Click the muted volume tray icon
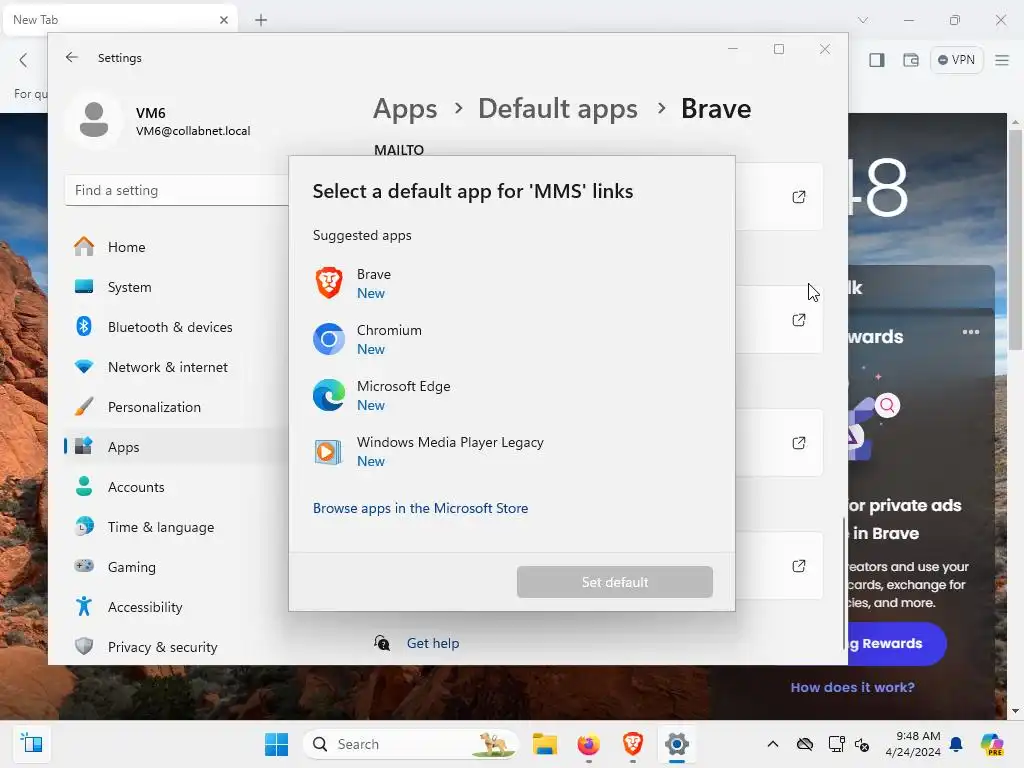 point(863,744)
